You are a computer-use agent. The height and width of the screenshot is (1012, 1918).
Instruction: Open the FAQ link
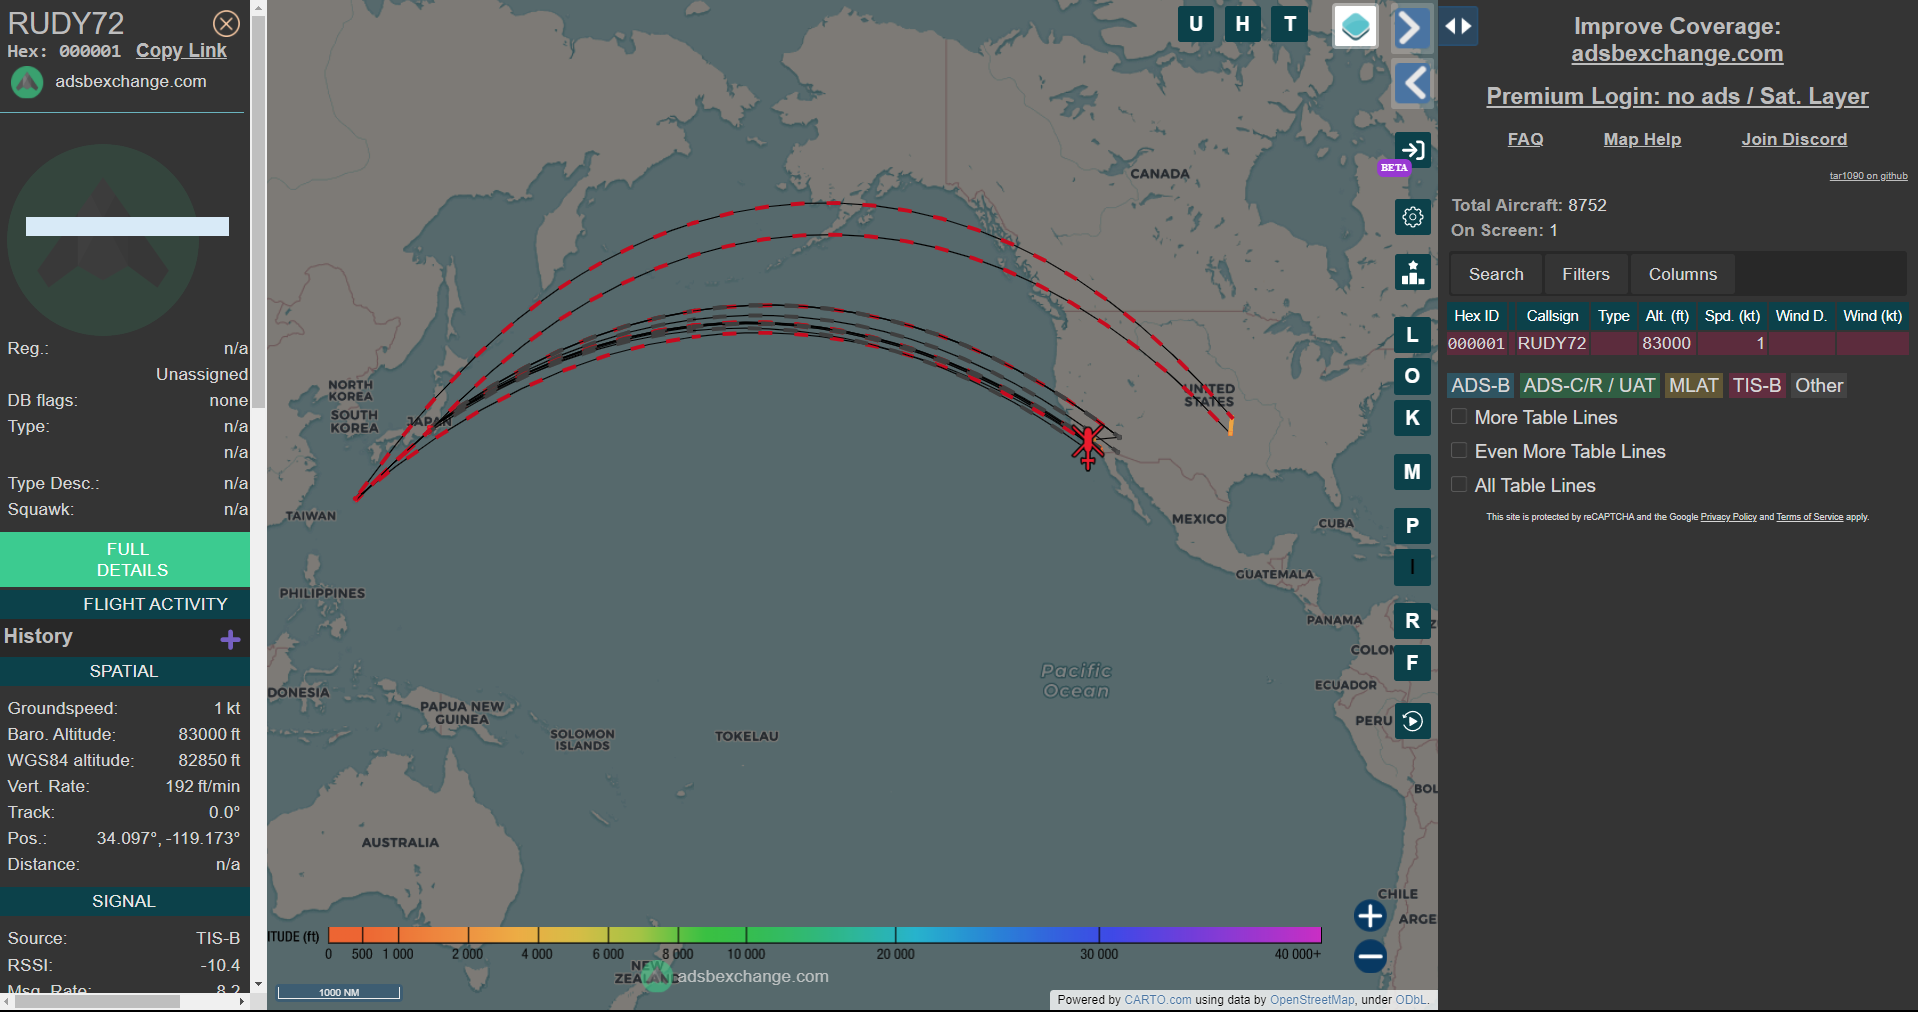1525,139
